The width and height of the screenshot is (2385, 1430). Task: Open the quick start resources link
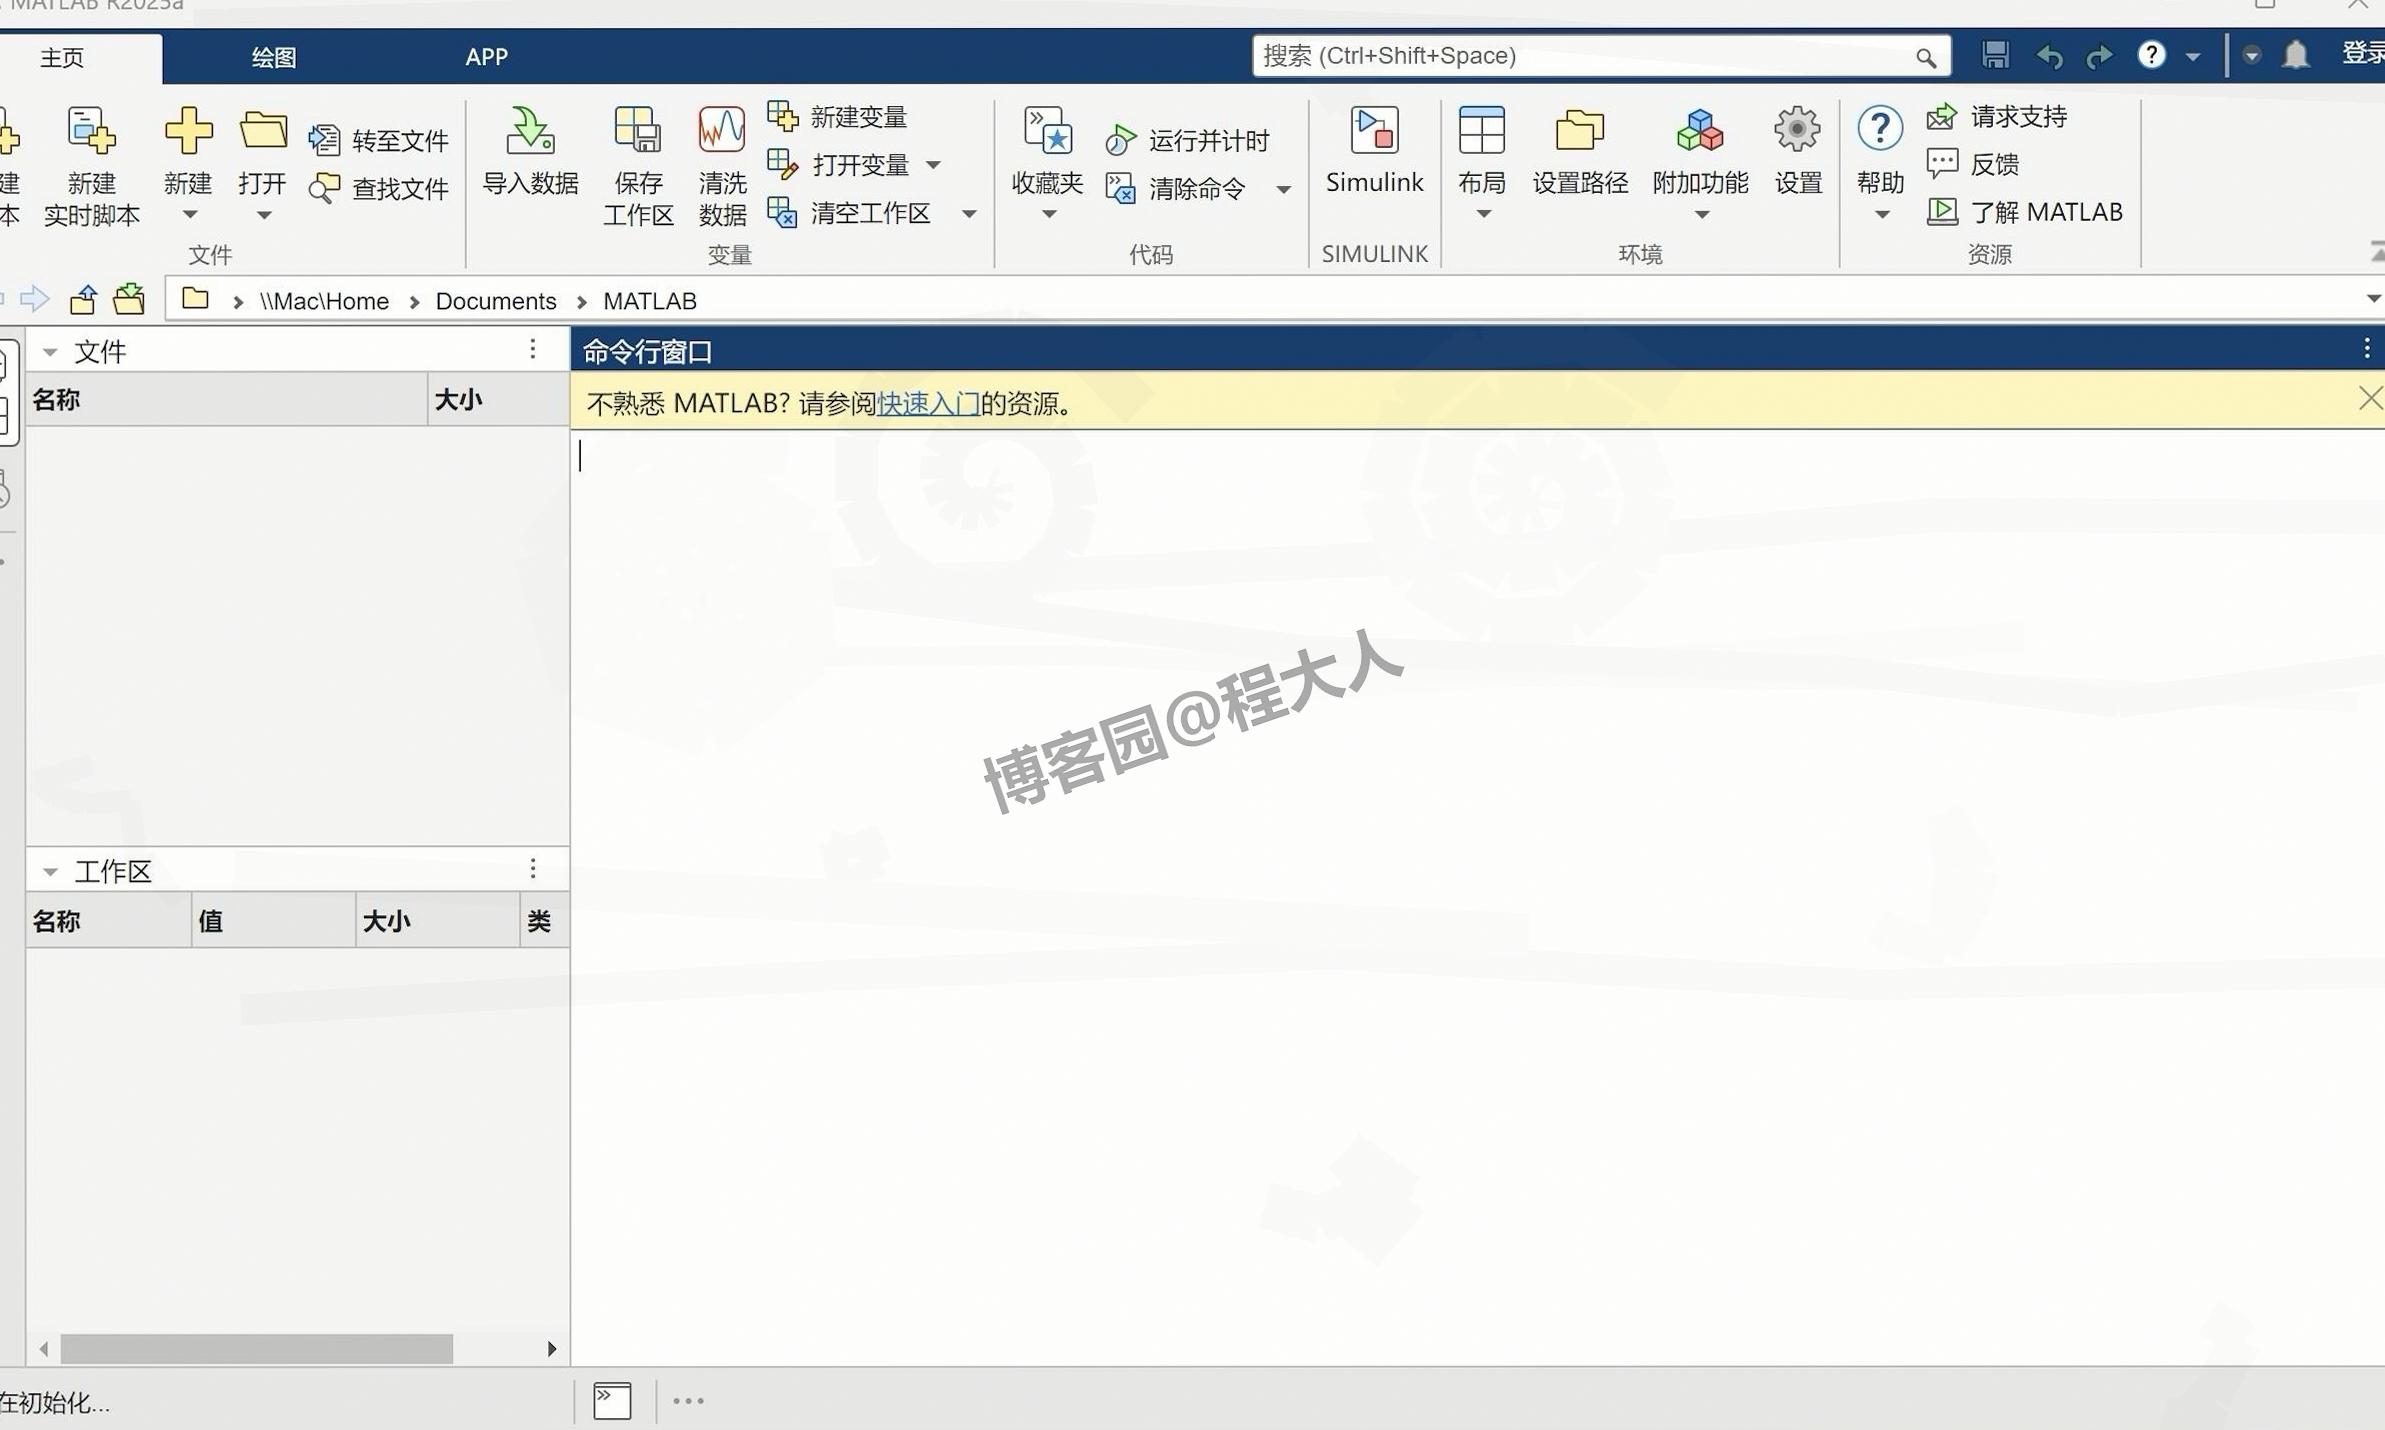click(928, 402)
